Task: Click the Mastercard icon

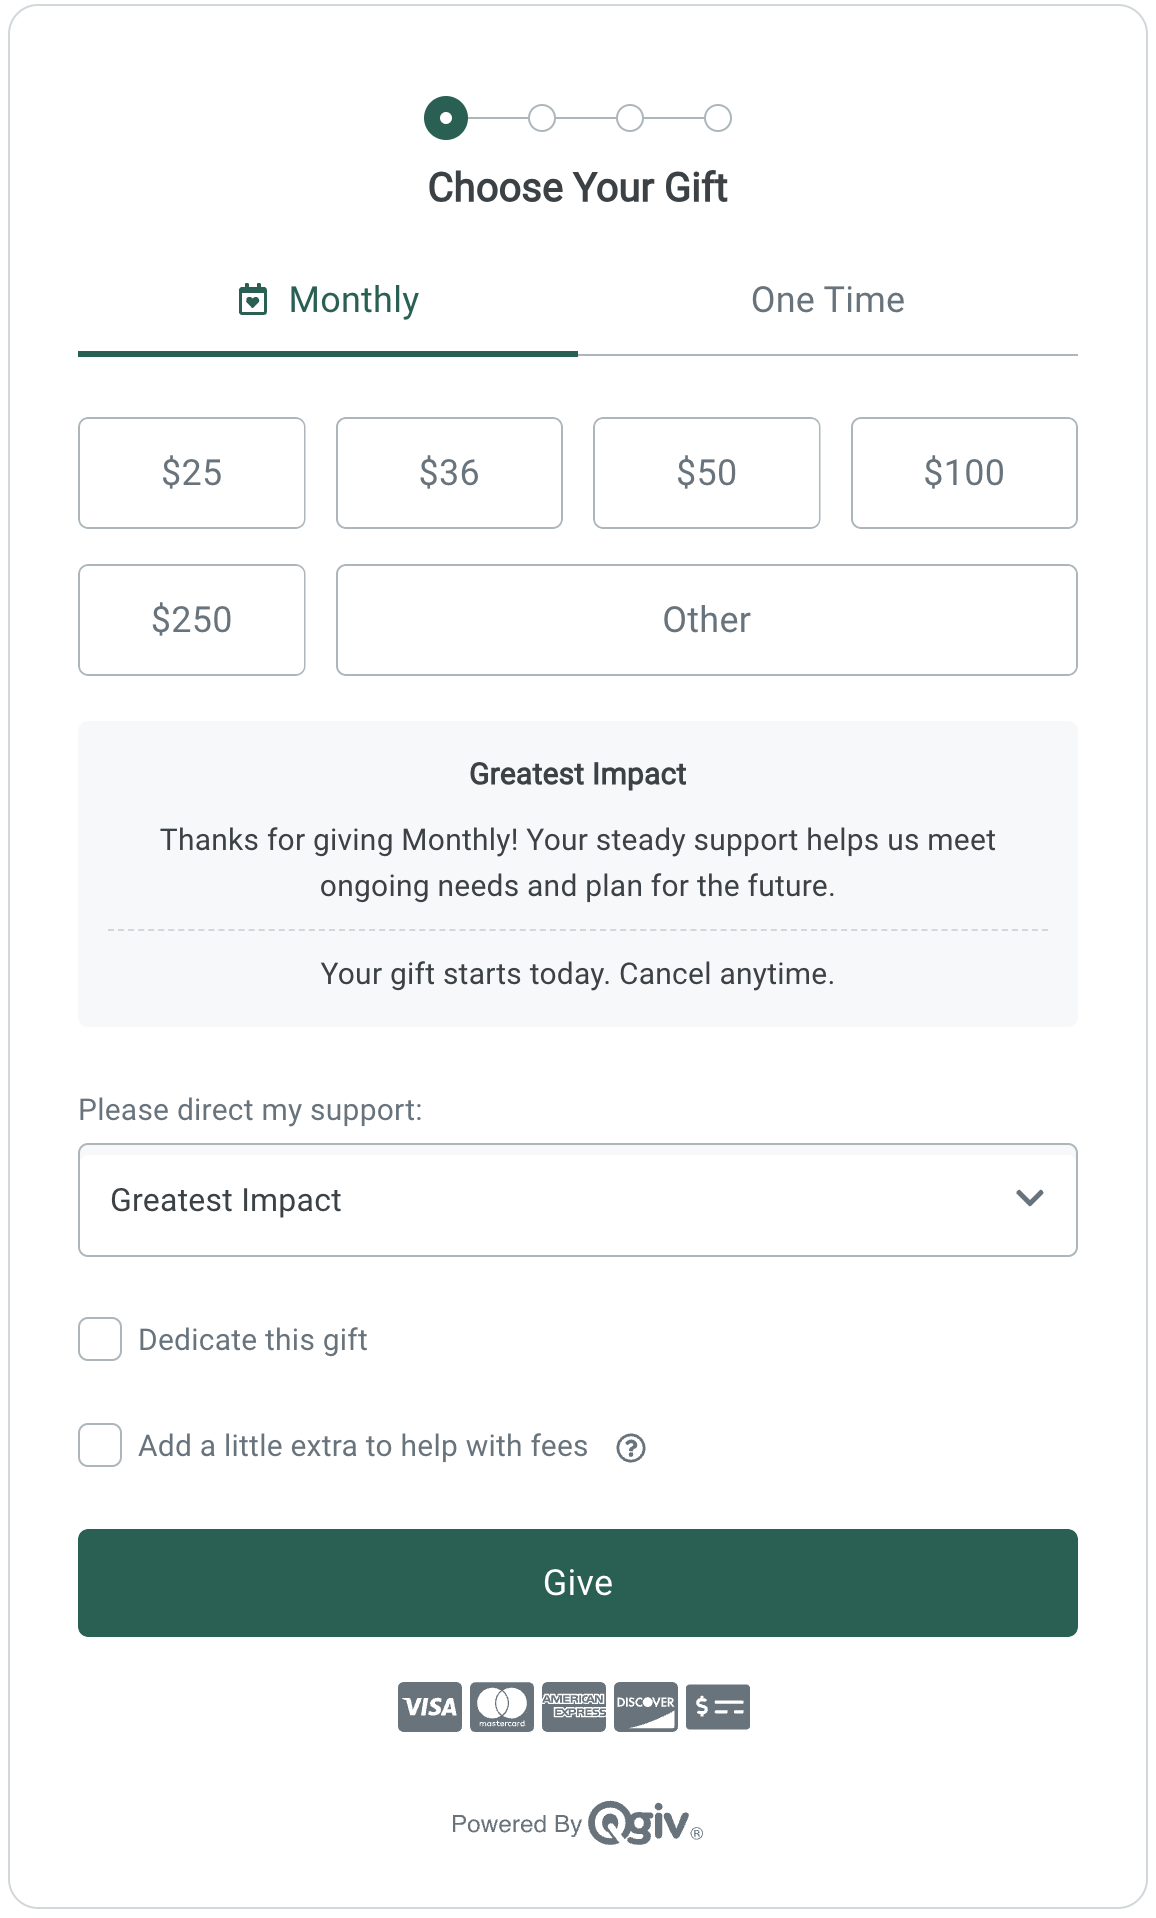Action: (502, 1706)
